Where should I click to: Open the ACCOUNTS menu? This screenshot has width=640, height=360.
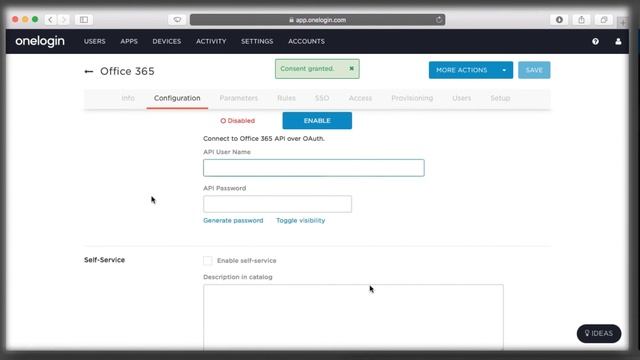(307, 41)
